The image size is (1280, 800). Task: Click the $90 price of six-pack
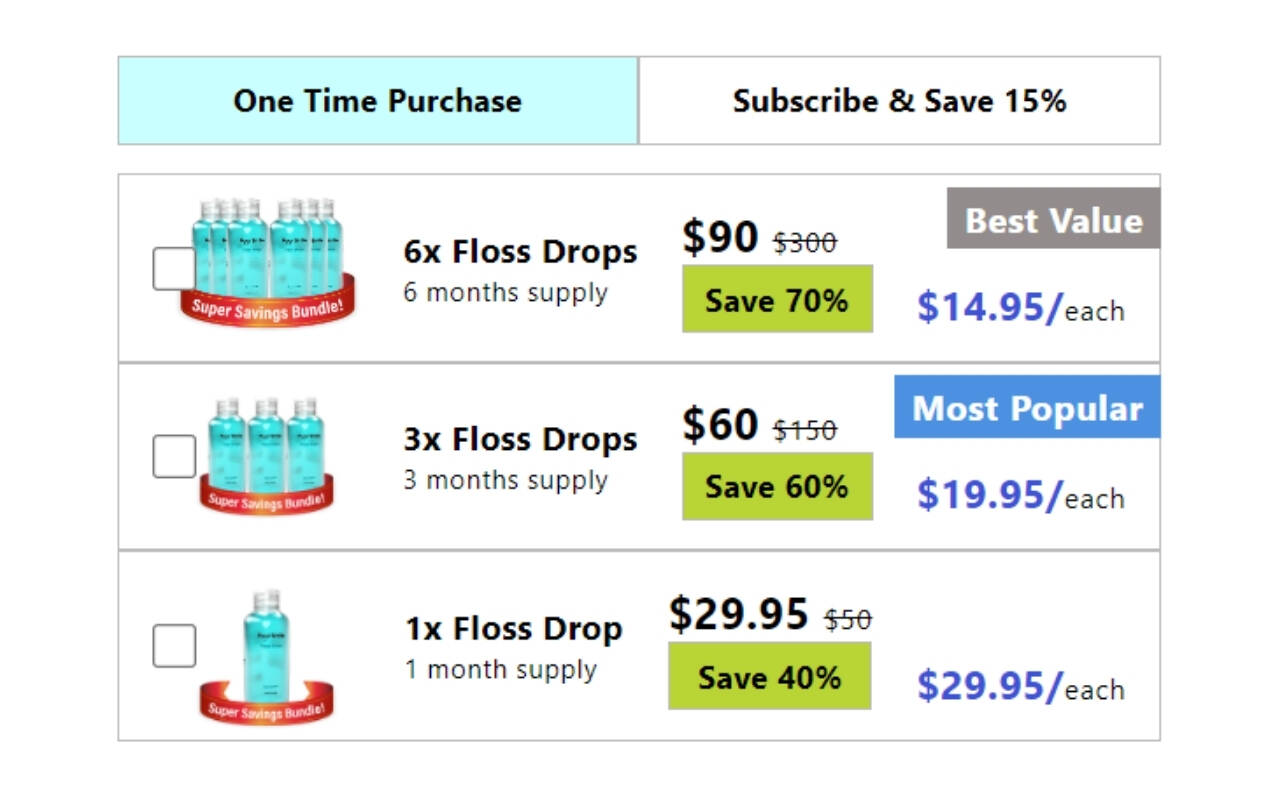point(720,237)
